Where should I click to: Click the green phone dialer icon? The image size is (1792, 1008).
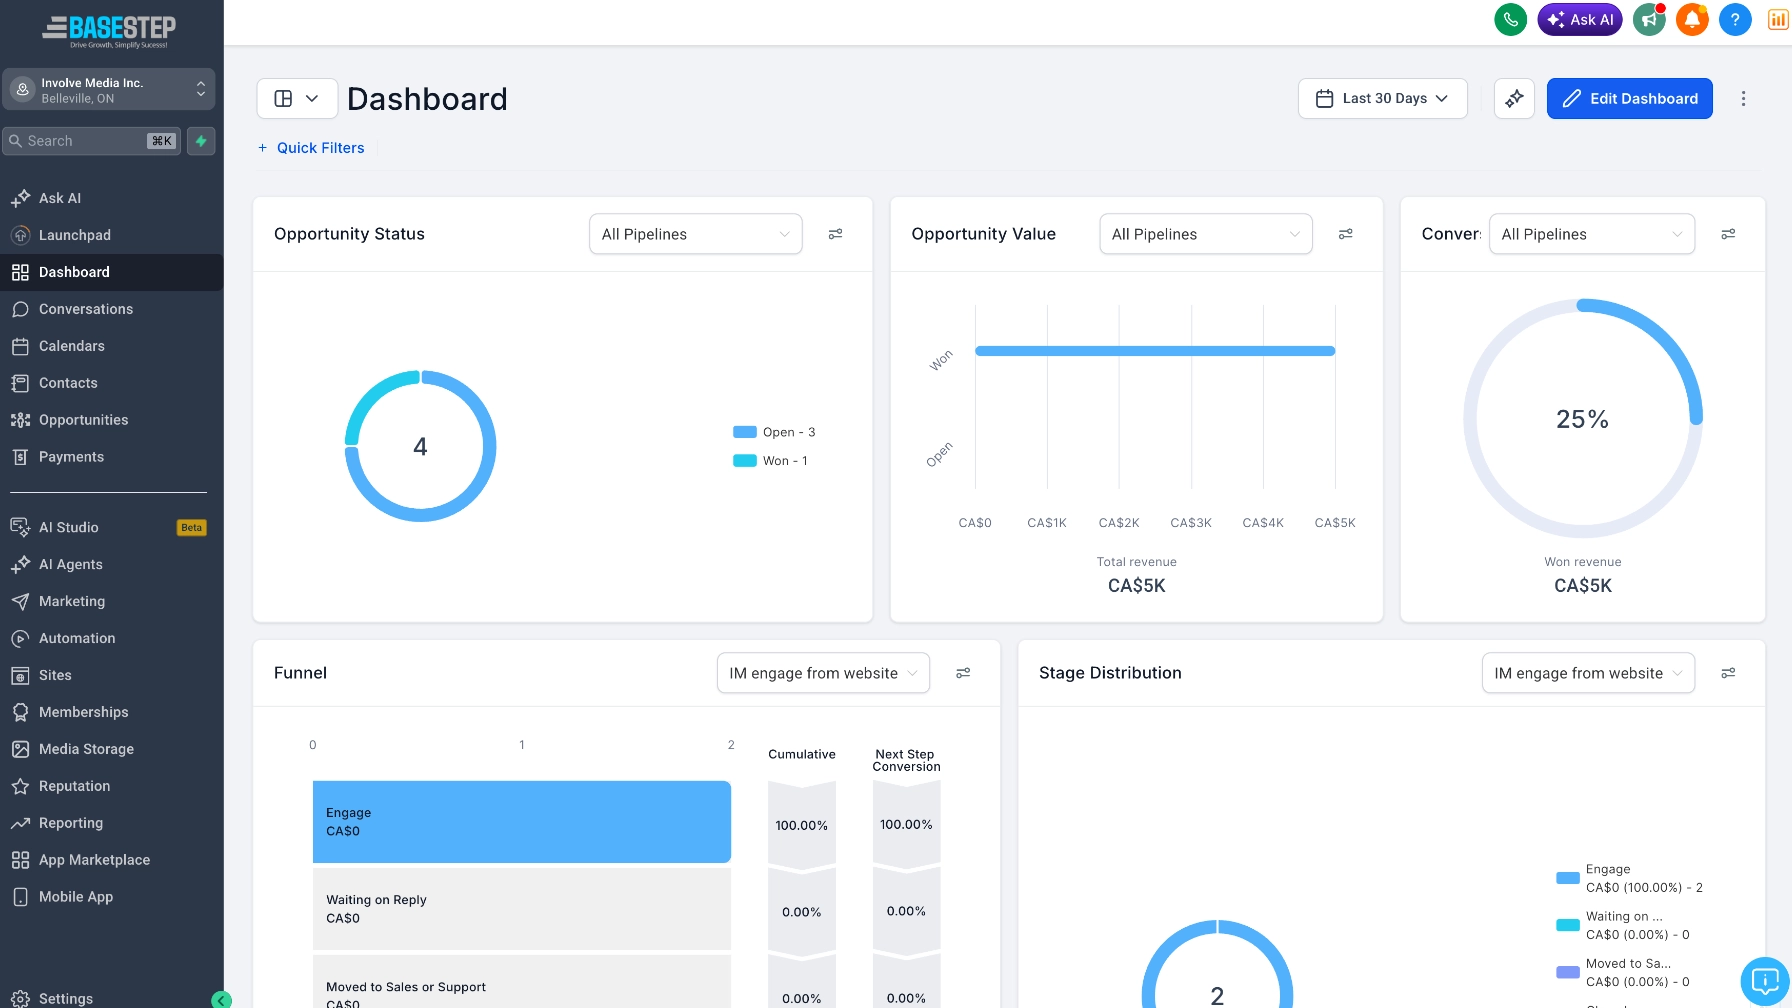coord(1510,19)
